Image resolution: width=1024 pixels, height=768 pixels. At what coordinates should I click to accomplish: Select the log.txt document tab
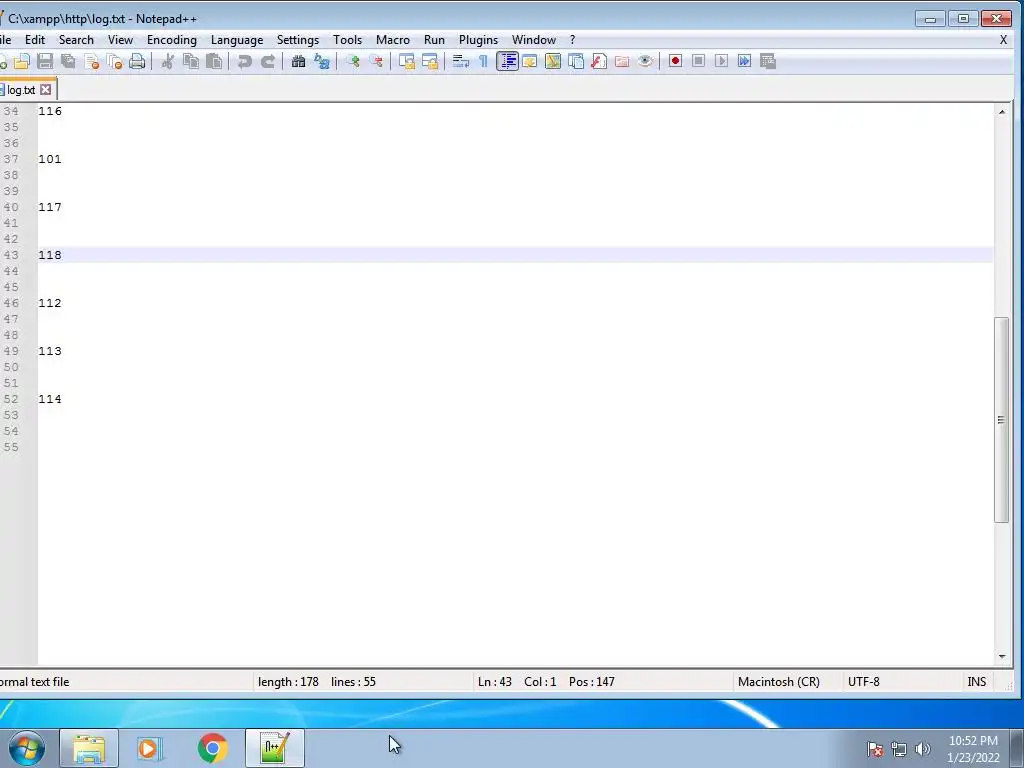click(x=21, y=90)
